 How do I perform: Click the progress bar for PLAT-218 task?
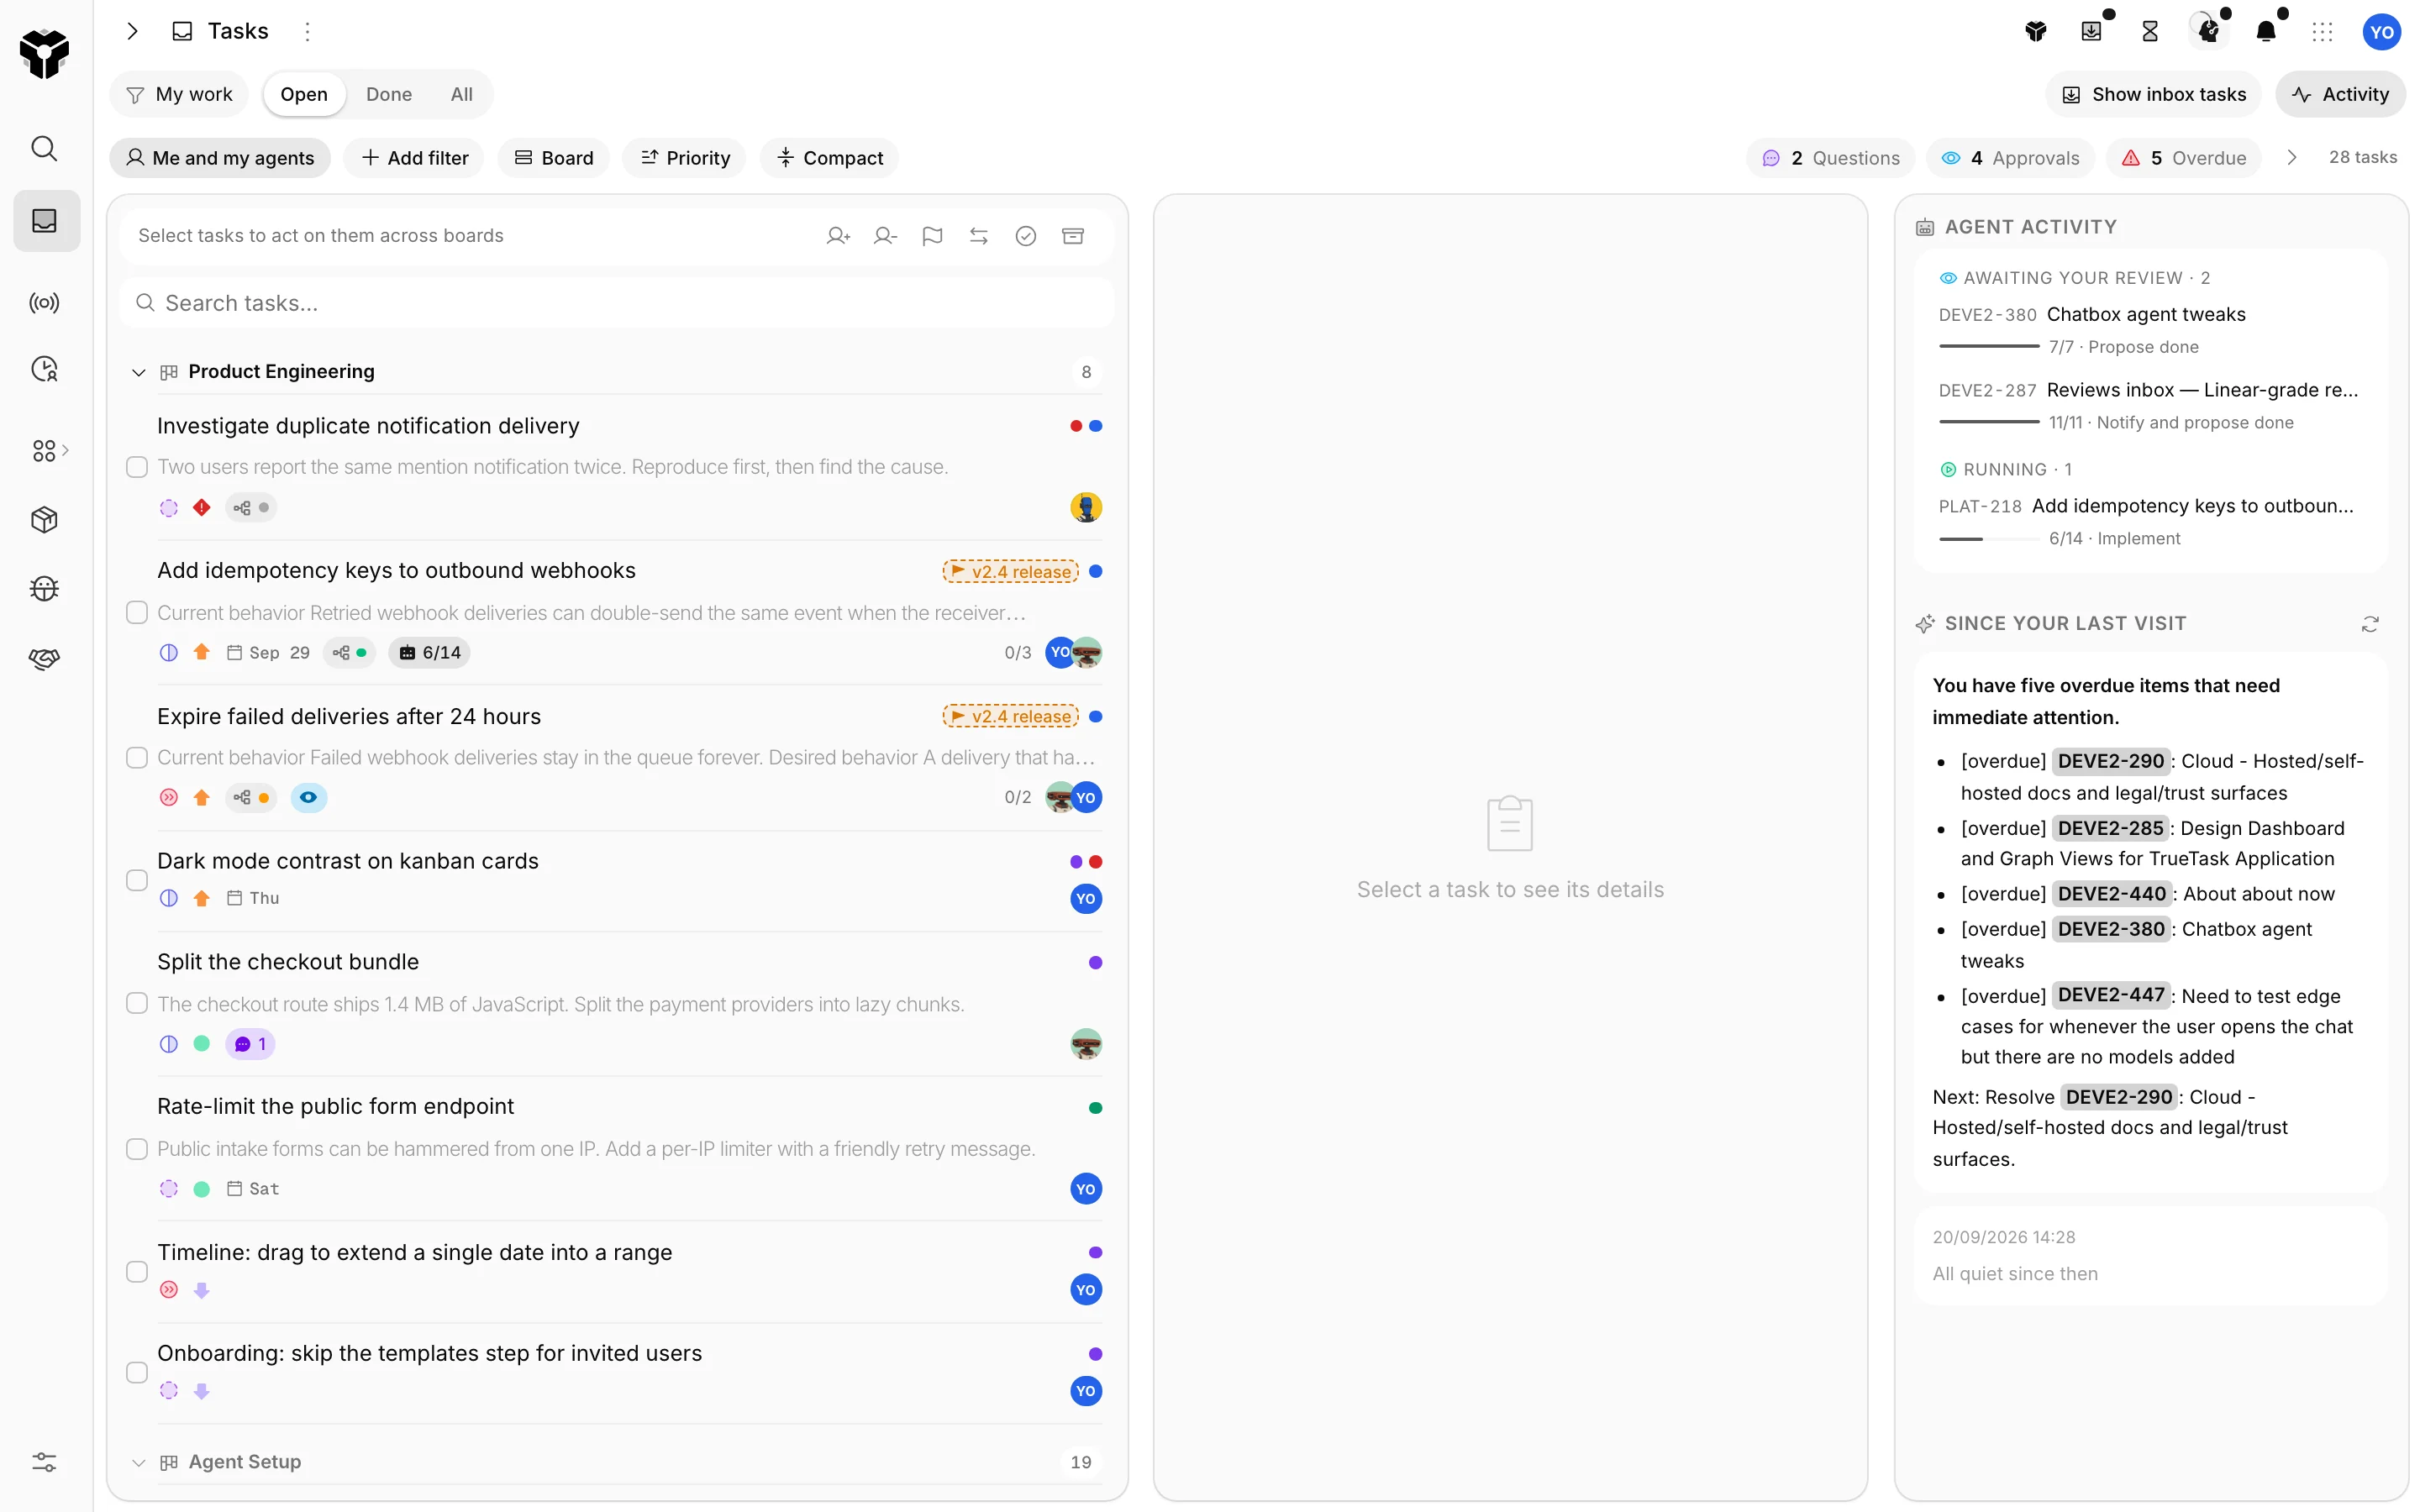tap(1989, 539)
